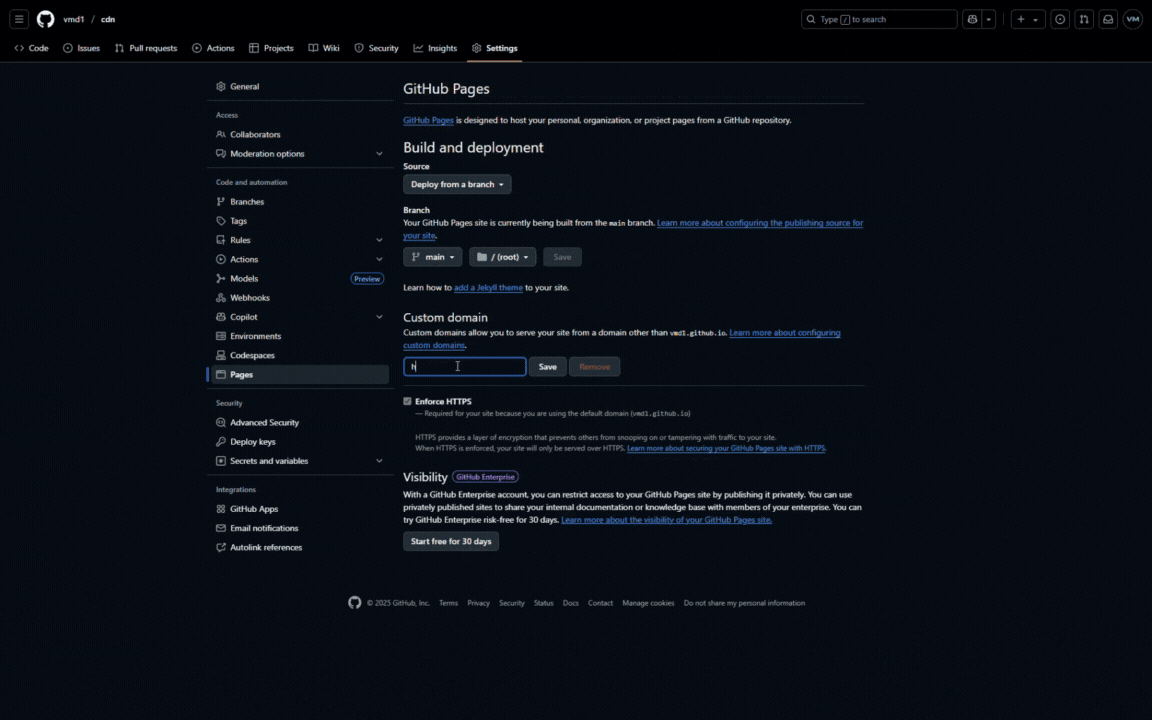Switch to the Security tab
The height and width of the screenshot is (720, 1152).
[376, 48]
